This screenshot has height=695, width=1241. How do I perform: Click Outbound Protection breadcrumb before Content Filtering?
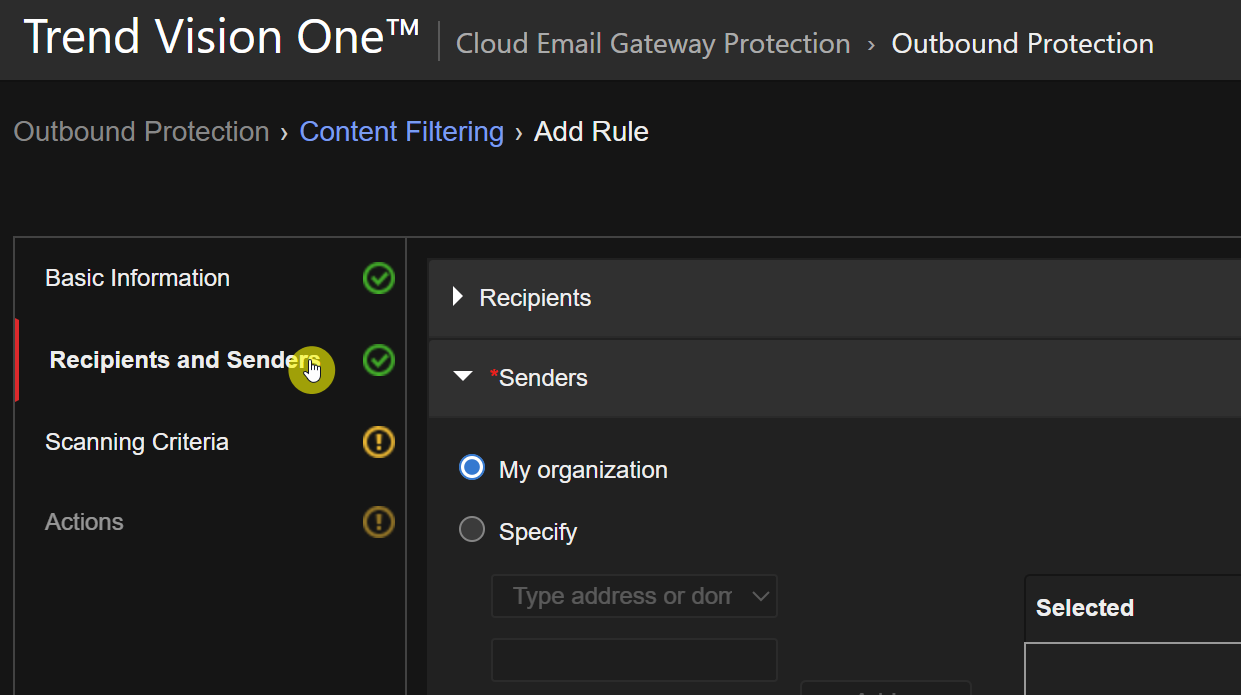141,132
